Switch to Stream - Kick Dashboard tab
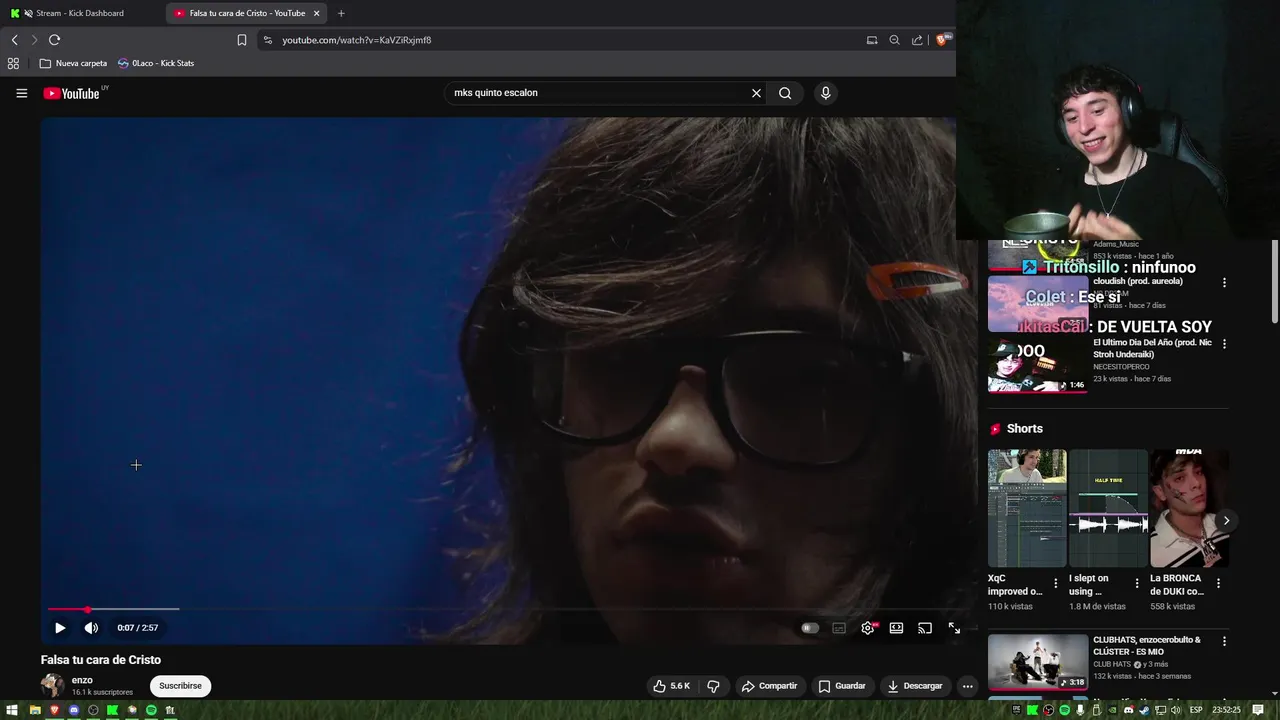 point(81,13)
